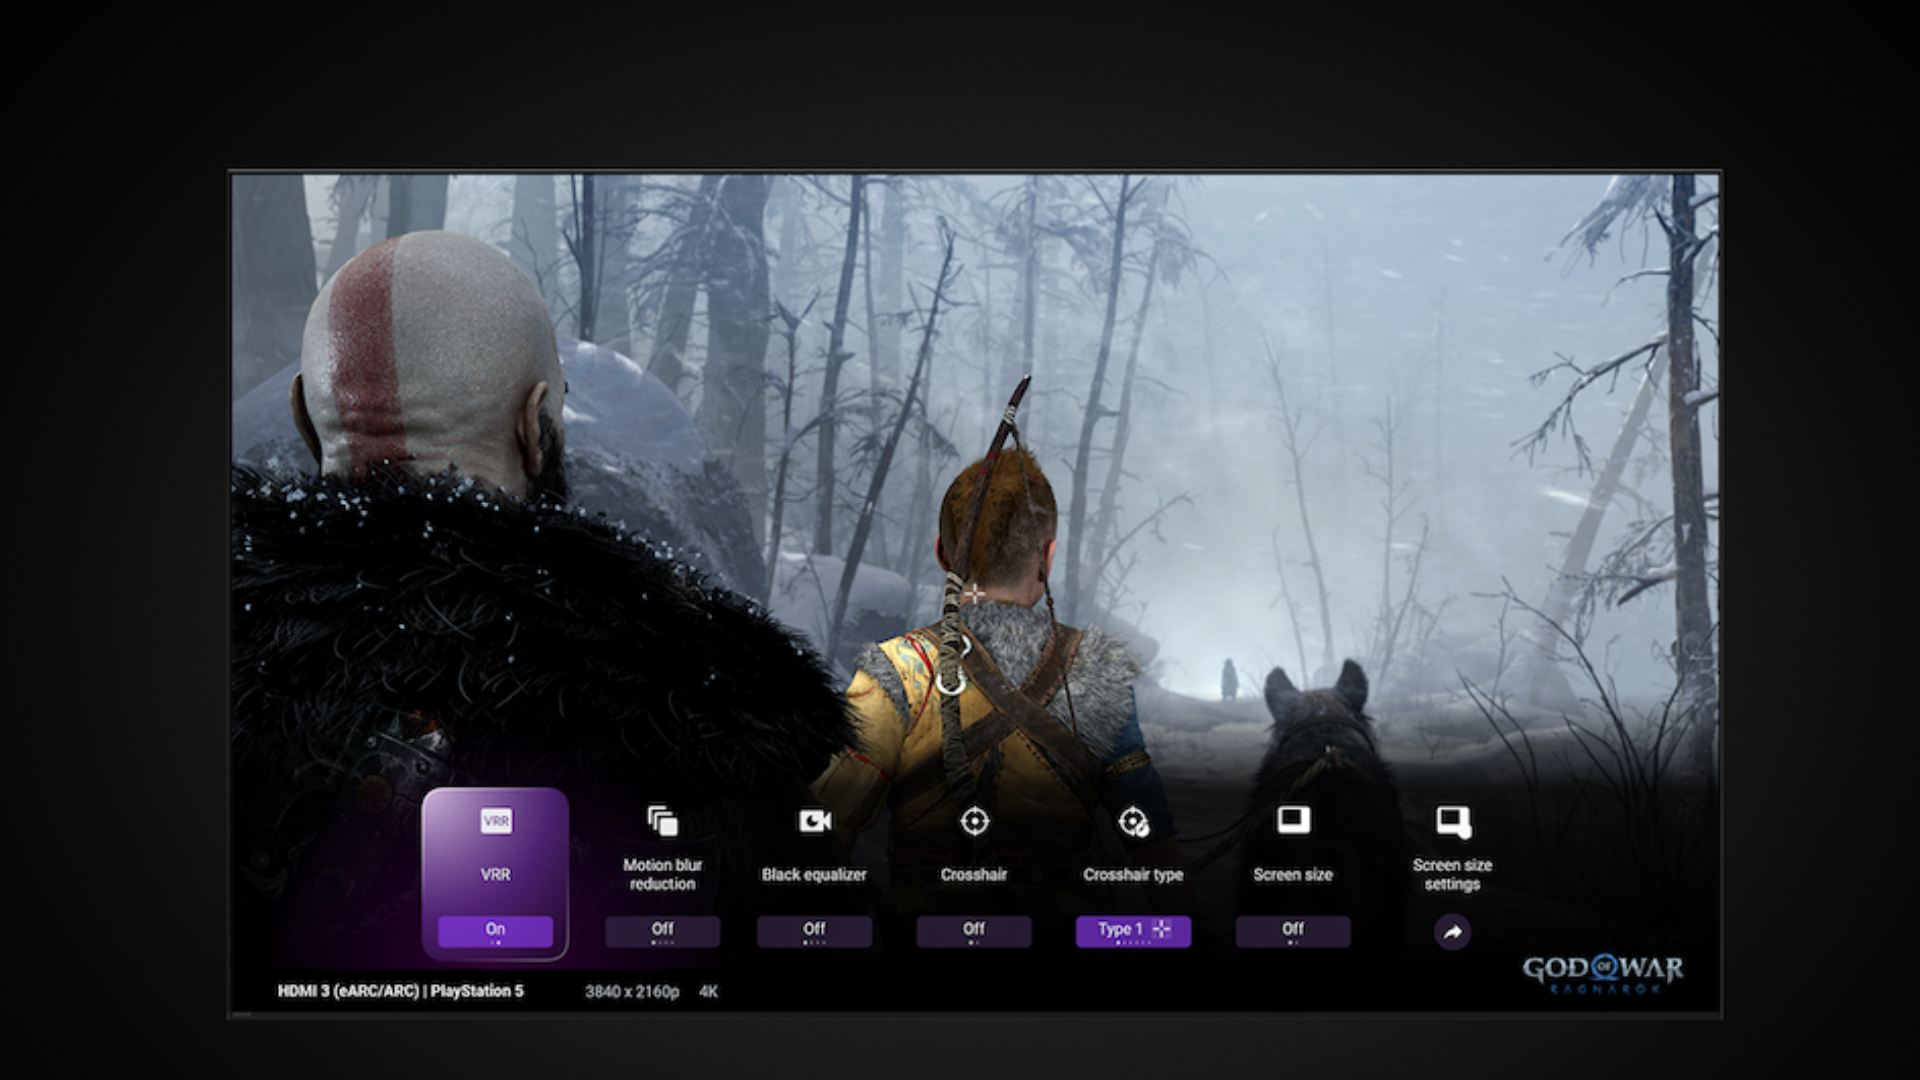Toggle VRR from On to Off

497,929
